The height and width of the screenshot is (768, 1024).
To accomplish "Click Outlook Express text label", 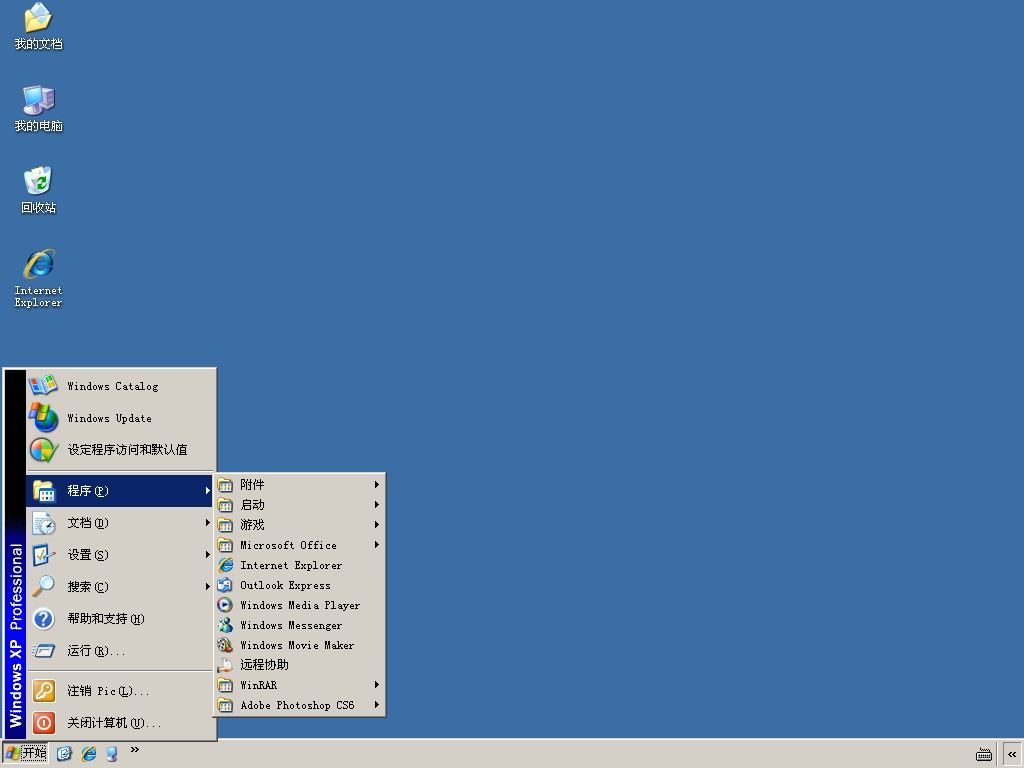I will point(285,585).
